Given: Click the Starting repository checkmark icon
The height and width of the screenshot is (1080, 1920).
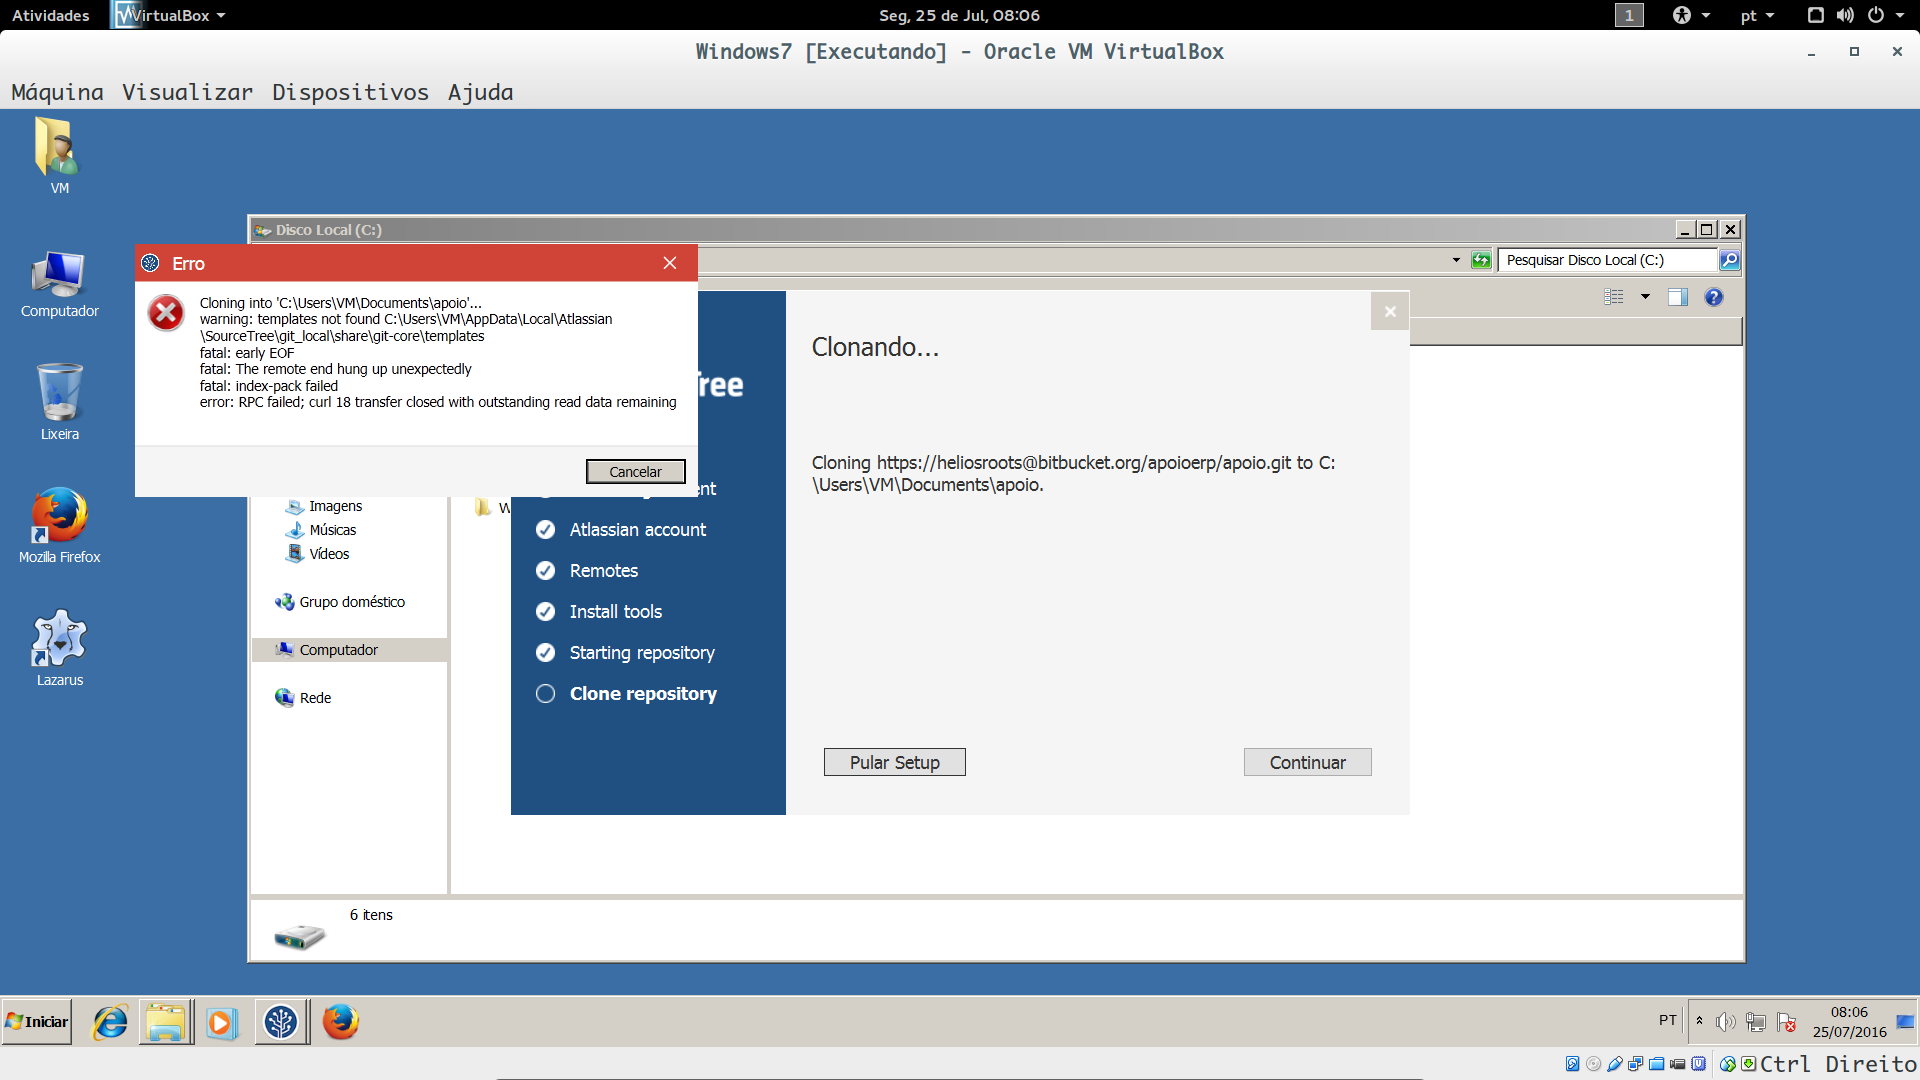Looking at the screenshot, I should (x=545, y=653).
